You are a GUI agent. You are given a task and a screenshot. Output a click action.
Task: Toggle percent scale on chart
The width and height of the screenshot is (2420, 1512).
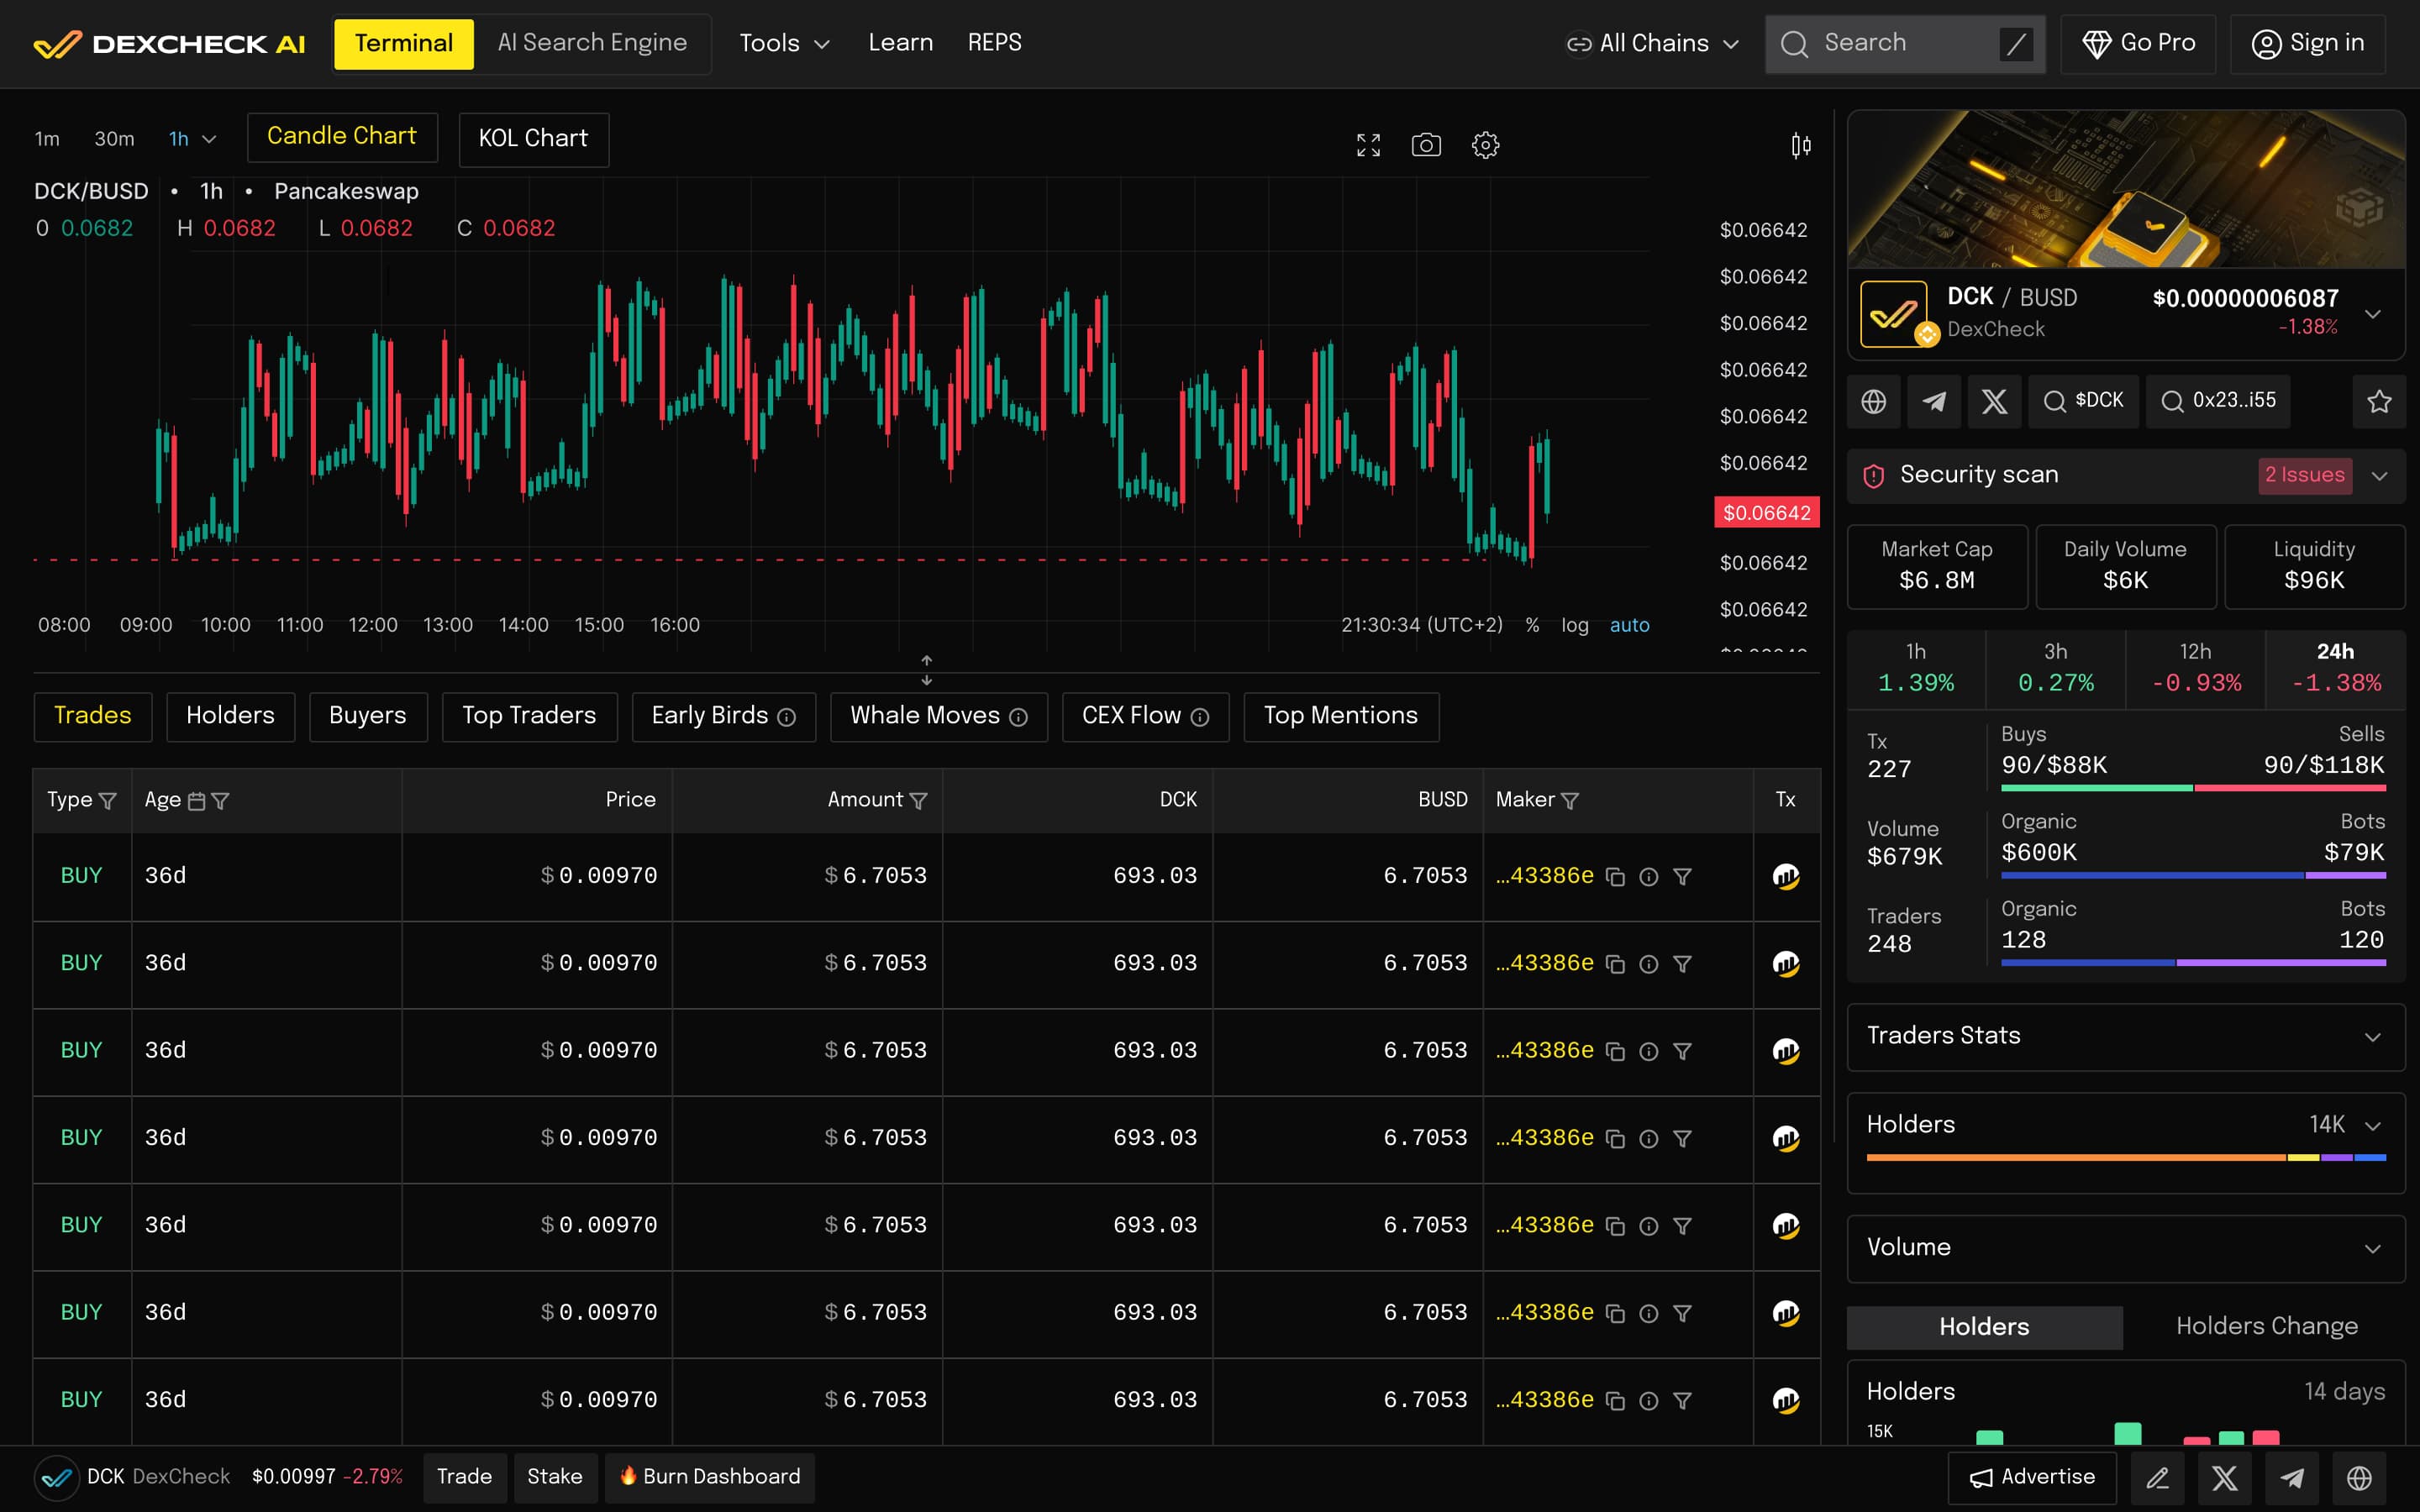pos(1532,625)
